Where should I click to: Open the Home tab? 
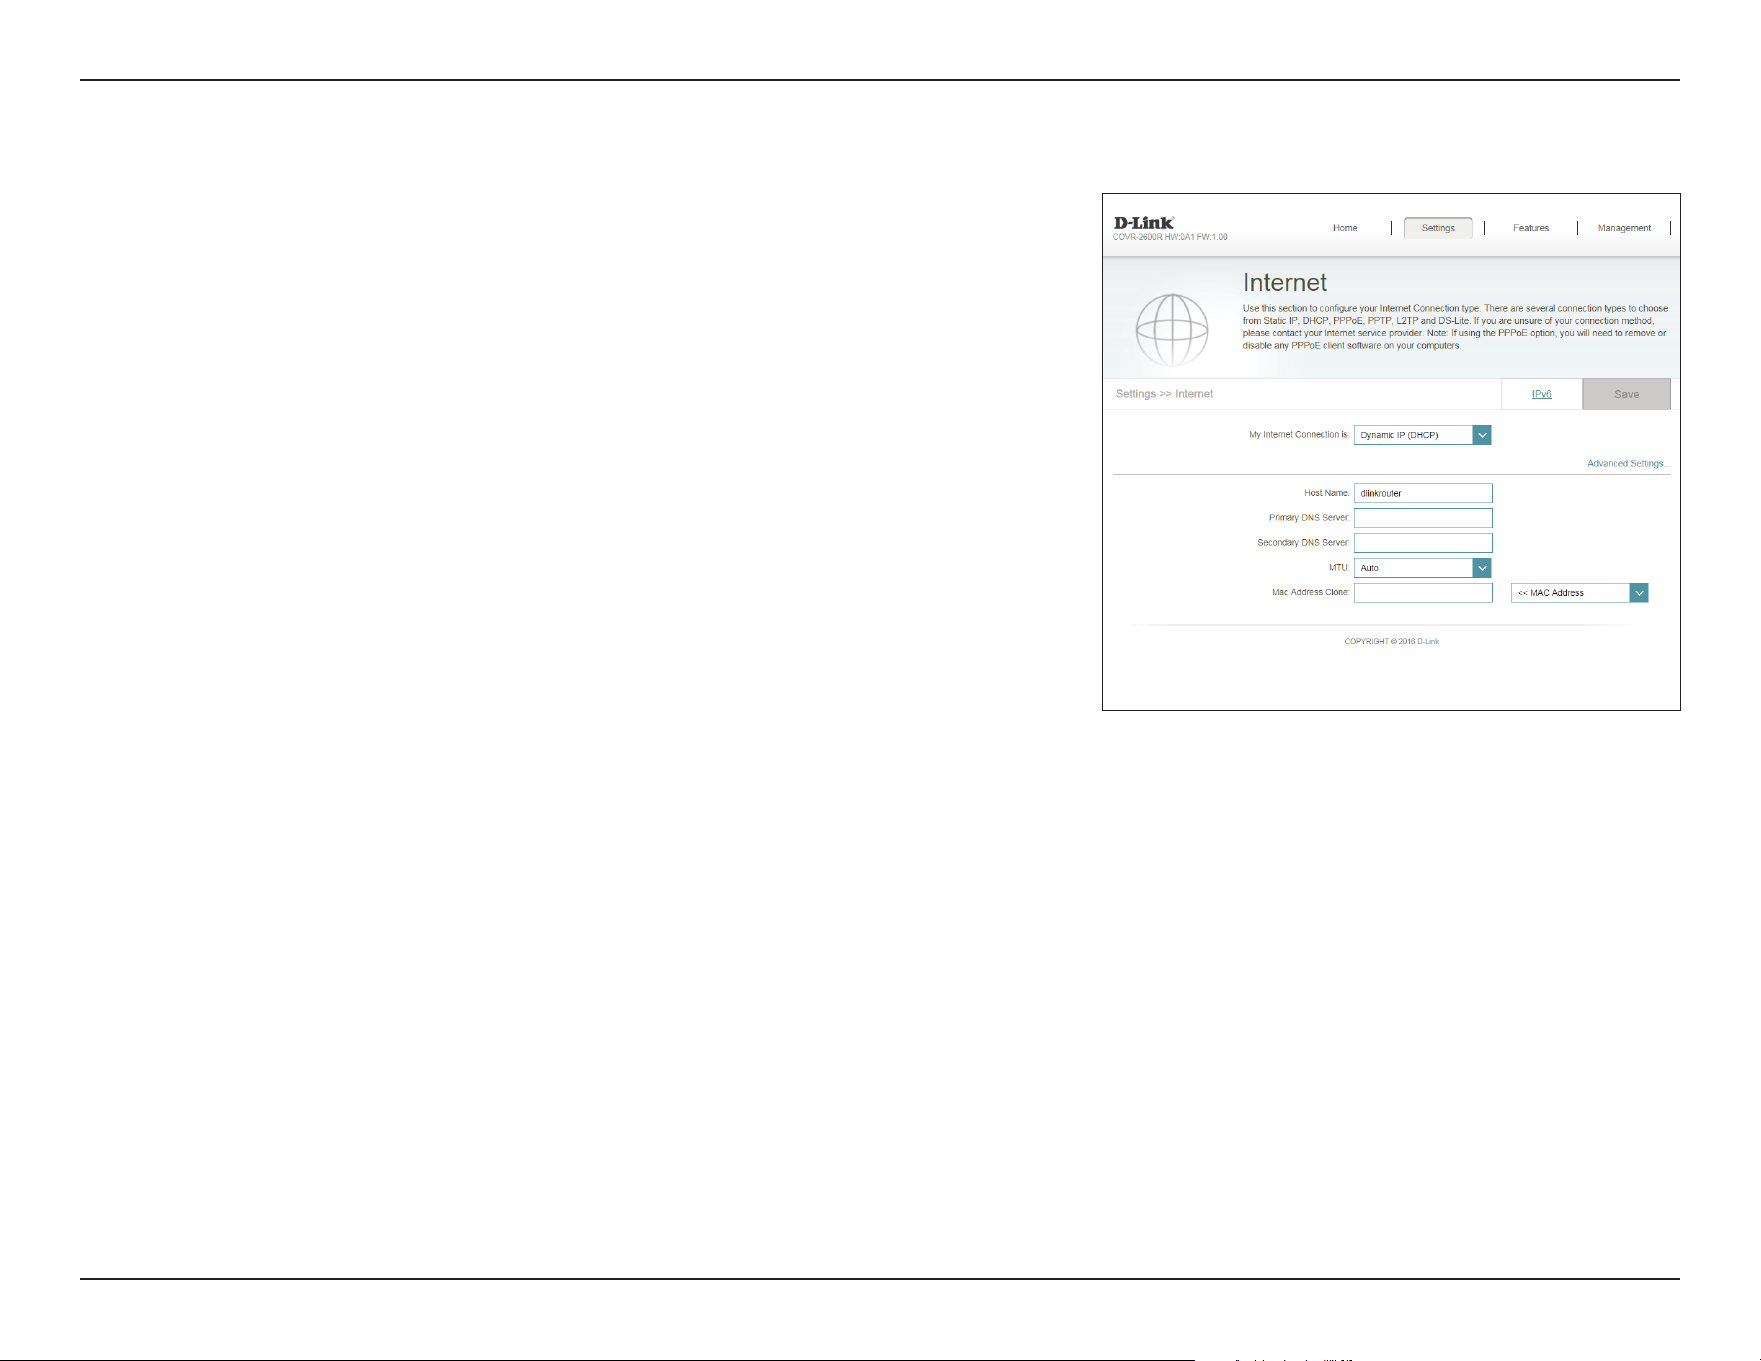[1345, 228]
